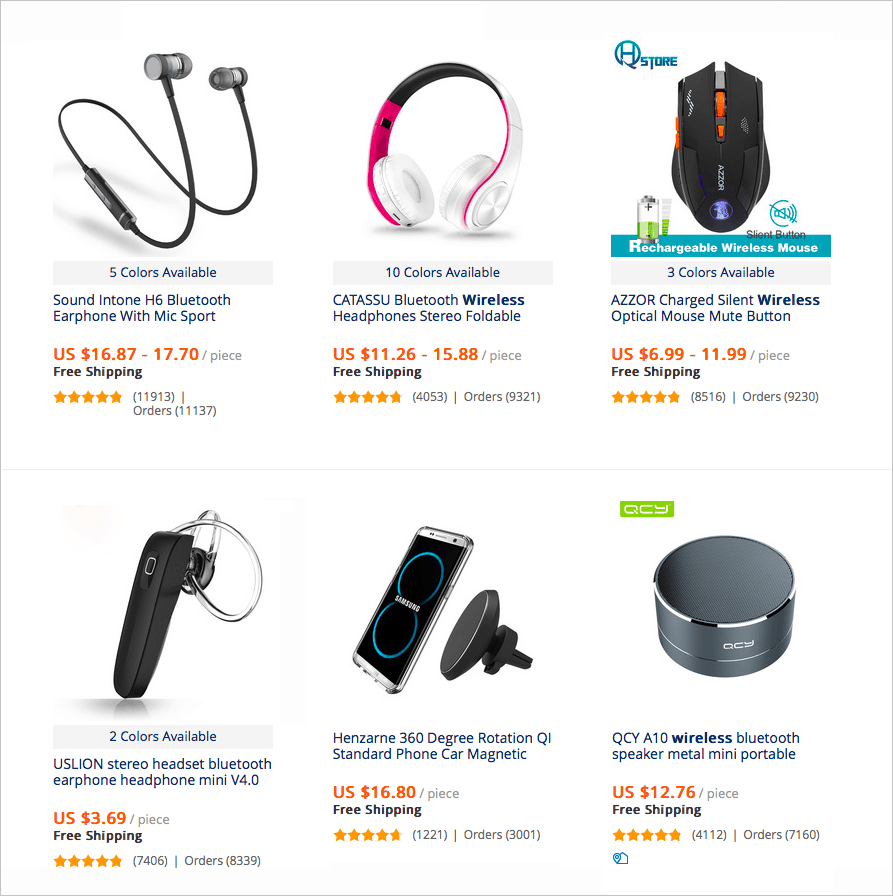Viewport: 893px width, 896px height.
Task: Open USLION stereo headset bluetooth link
Action: click(x=162, y=772)
